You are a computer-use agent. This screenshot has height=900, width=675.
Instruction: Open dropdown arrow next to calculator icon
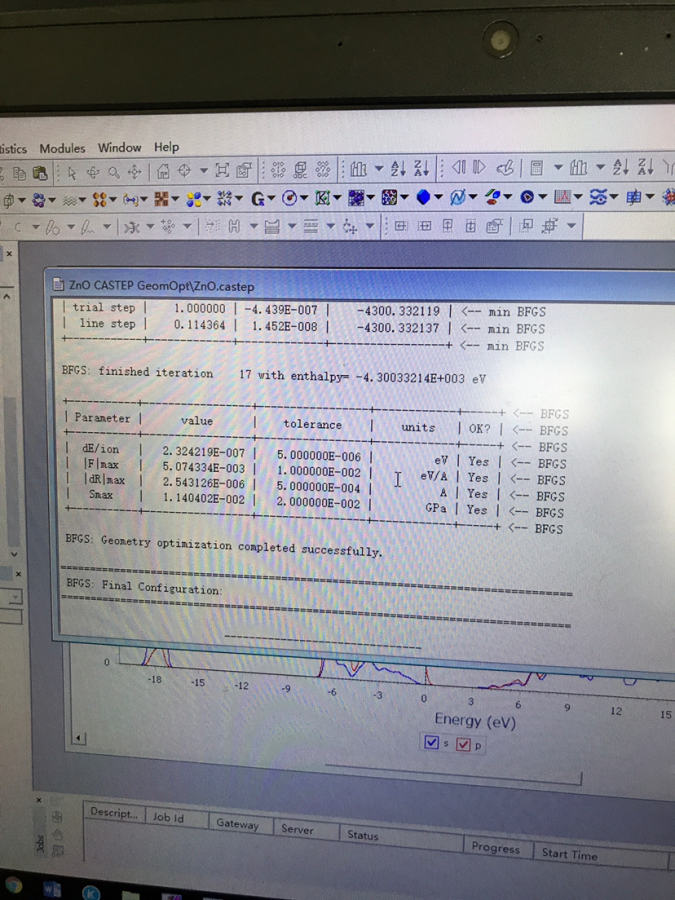click(x=558, y=168)
